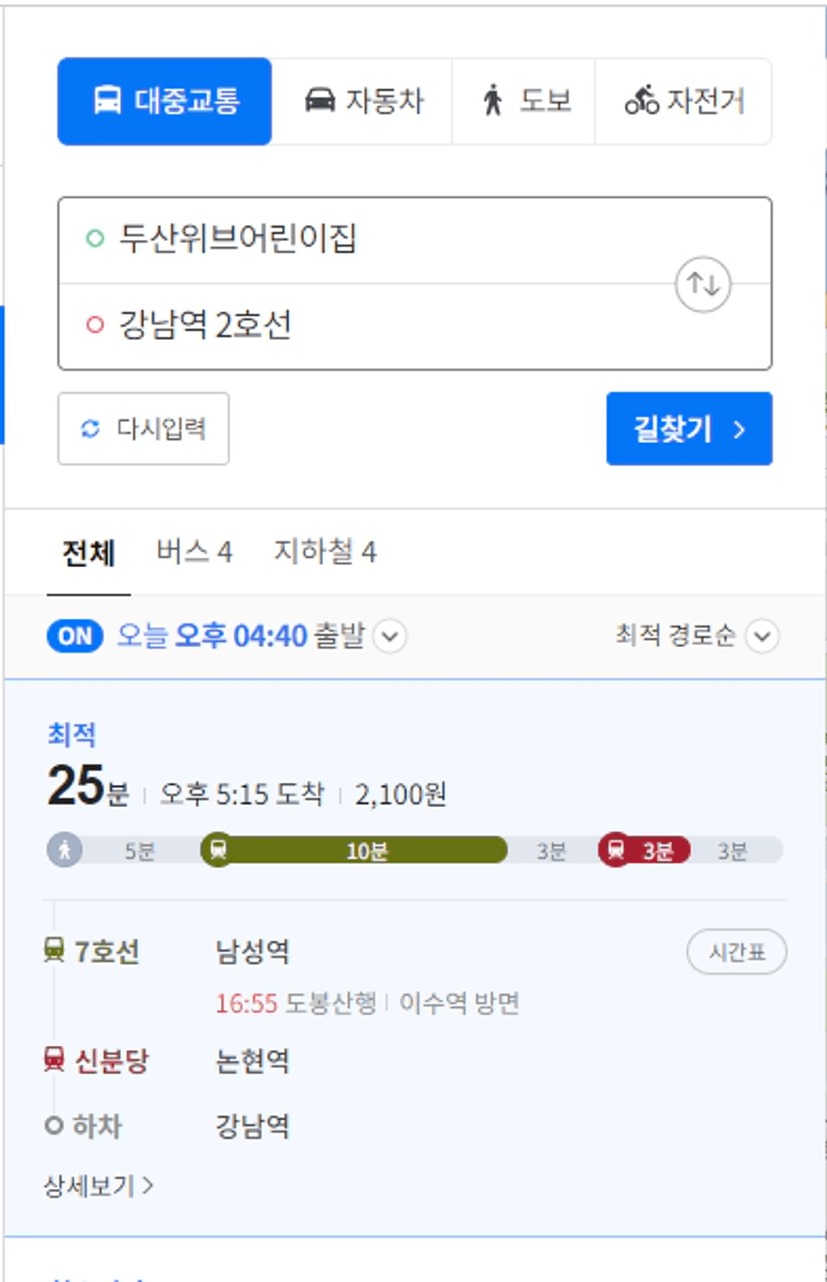This screenshot has height=1282, width=827.
Task: Open the 지하철 4 tab
Action: pos(325,552)
